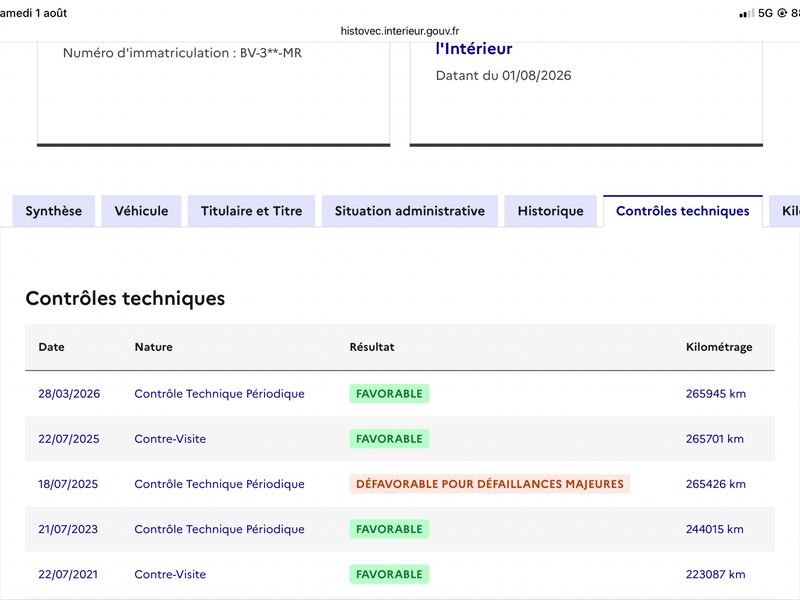Image resolution: width=800 pixels, height=600 pixels.
Task: Click the 18/07/2025 date cell
Action: click(x=68, y=484)
